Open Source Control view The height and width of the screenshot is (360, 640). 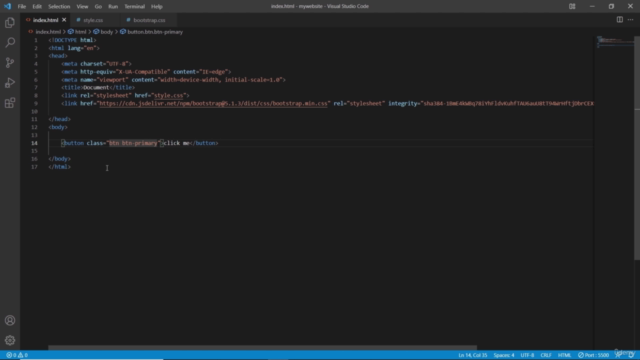[x=10, y=62]
